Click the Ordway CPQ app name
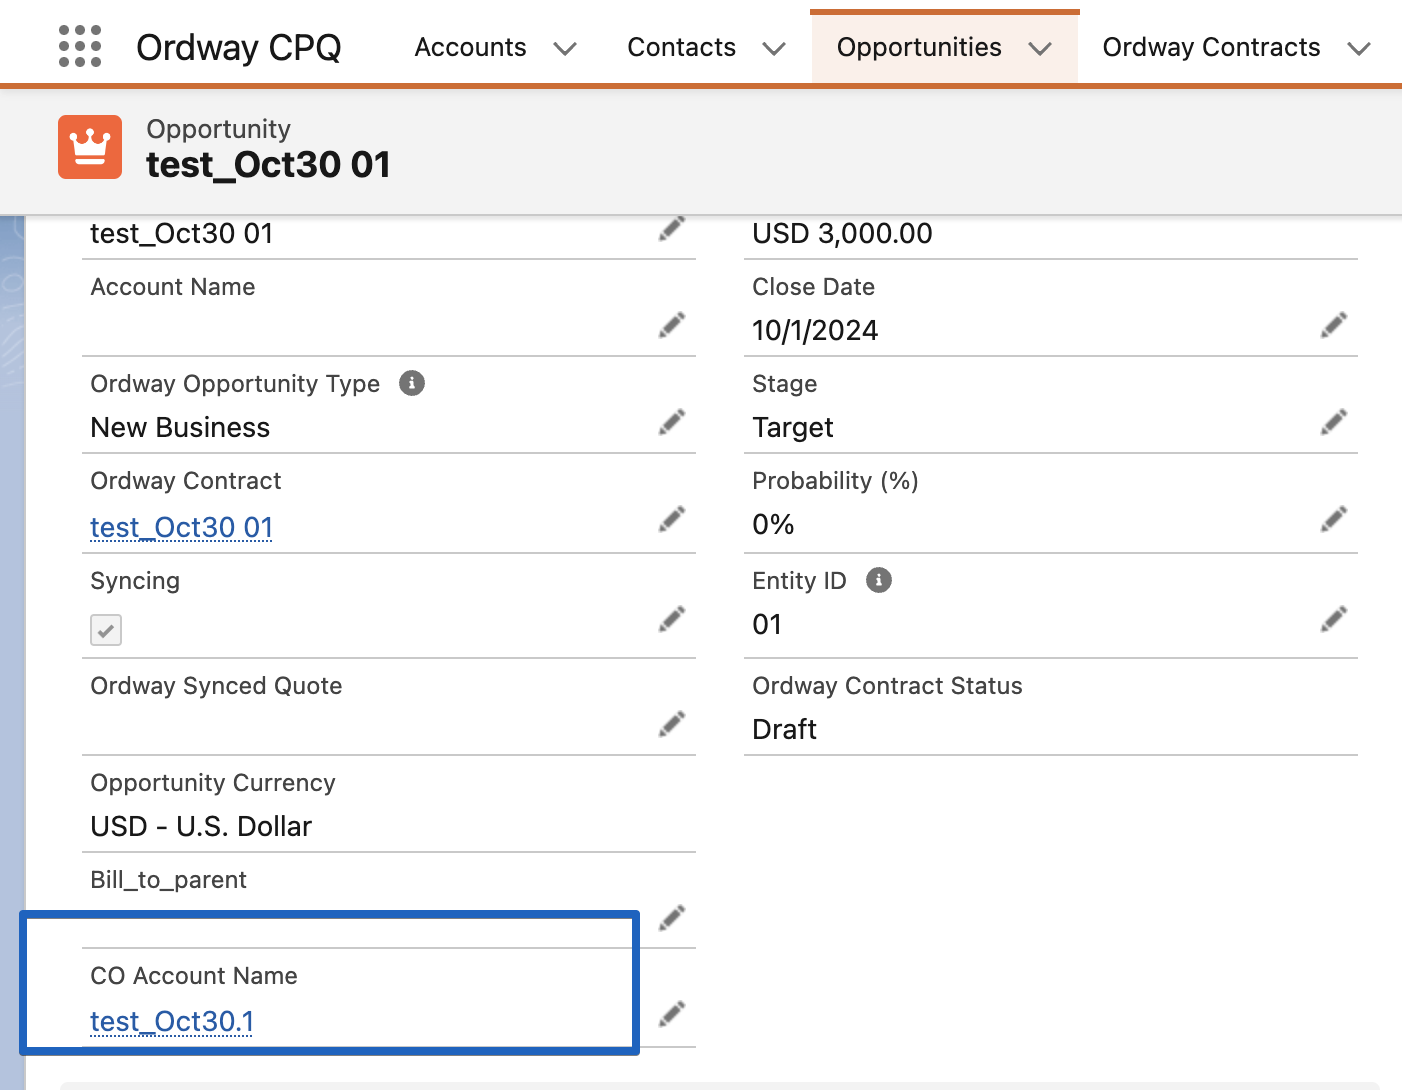This screenshot has height=1090, width=1402. click(x=238, y=47)
